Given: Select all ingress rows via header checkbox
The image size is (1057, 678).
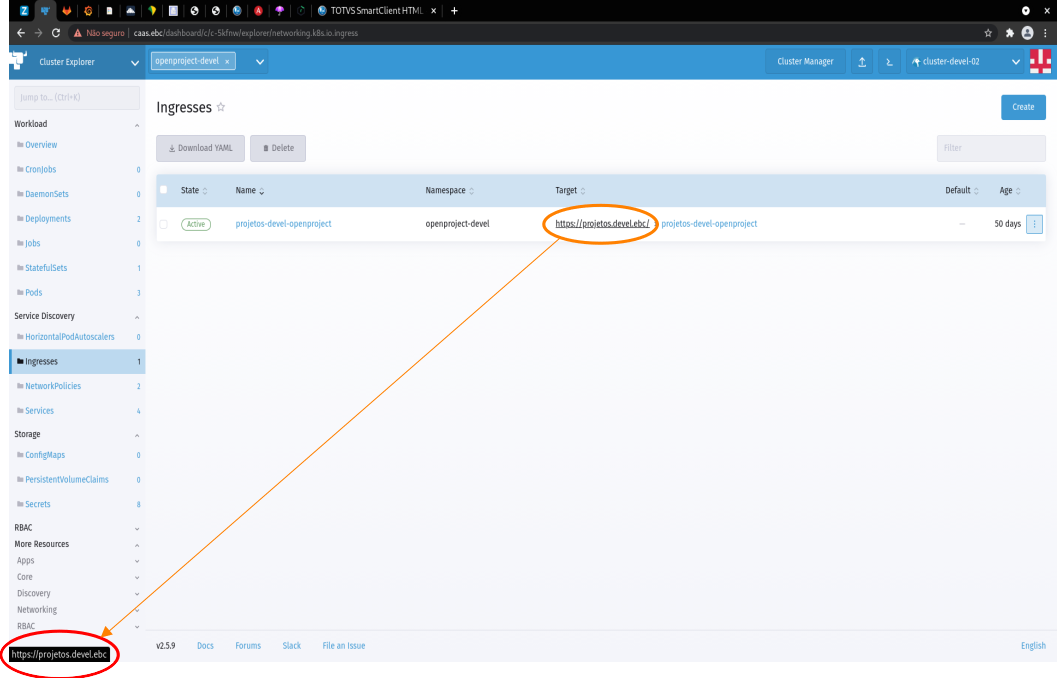Looking at the screenshot, I should (164, 190).
